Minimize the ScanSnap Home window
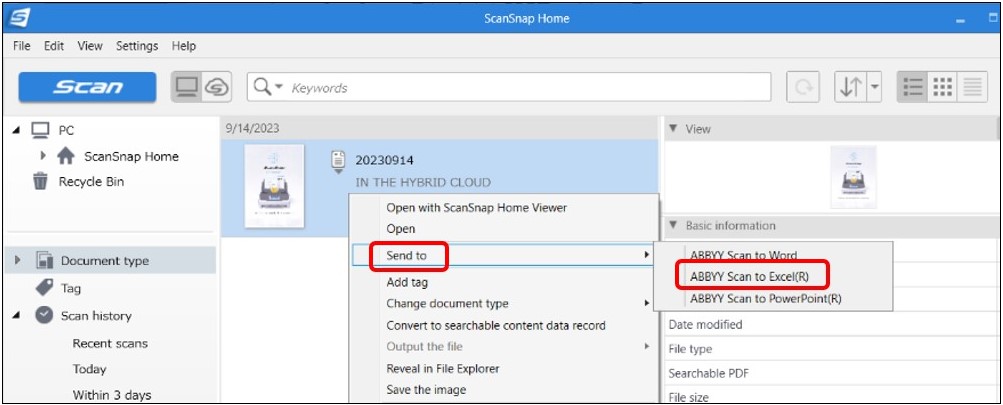The image size is (1003, 405). 960,20
